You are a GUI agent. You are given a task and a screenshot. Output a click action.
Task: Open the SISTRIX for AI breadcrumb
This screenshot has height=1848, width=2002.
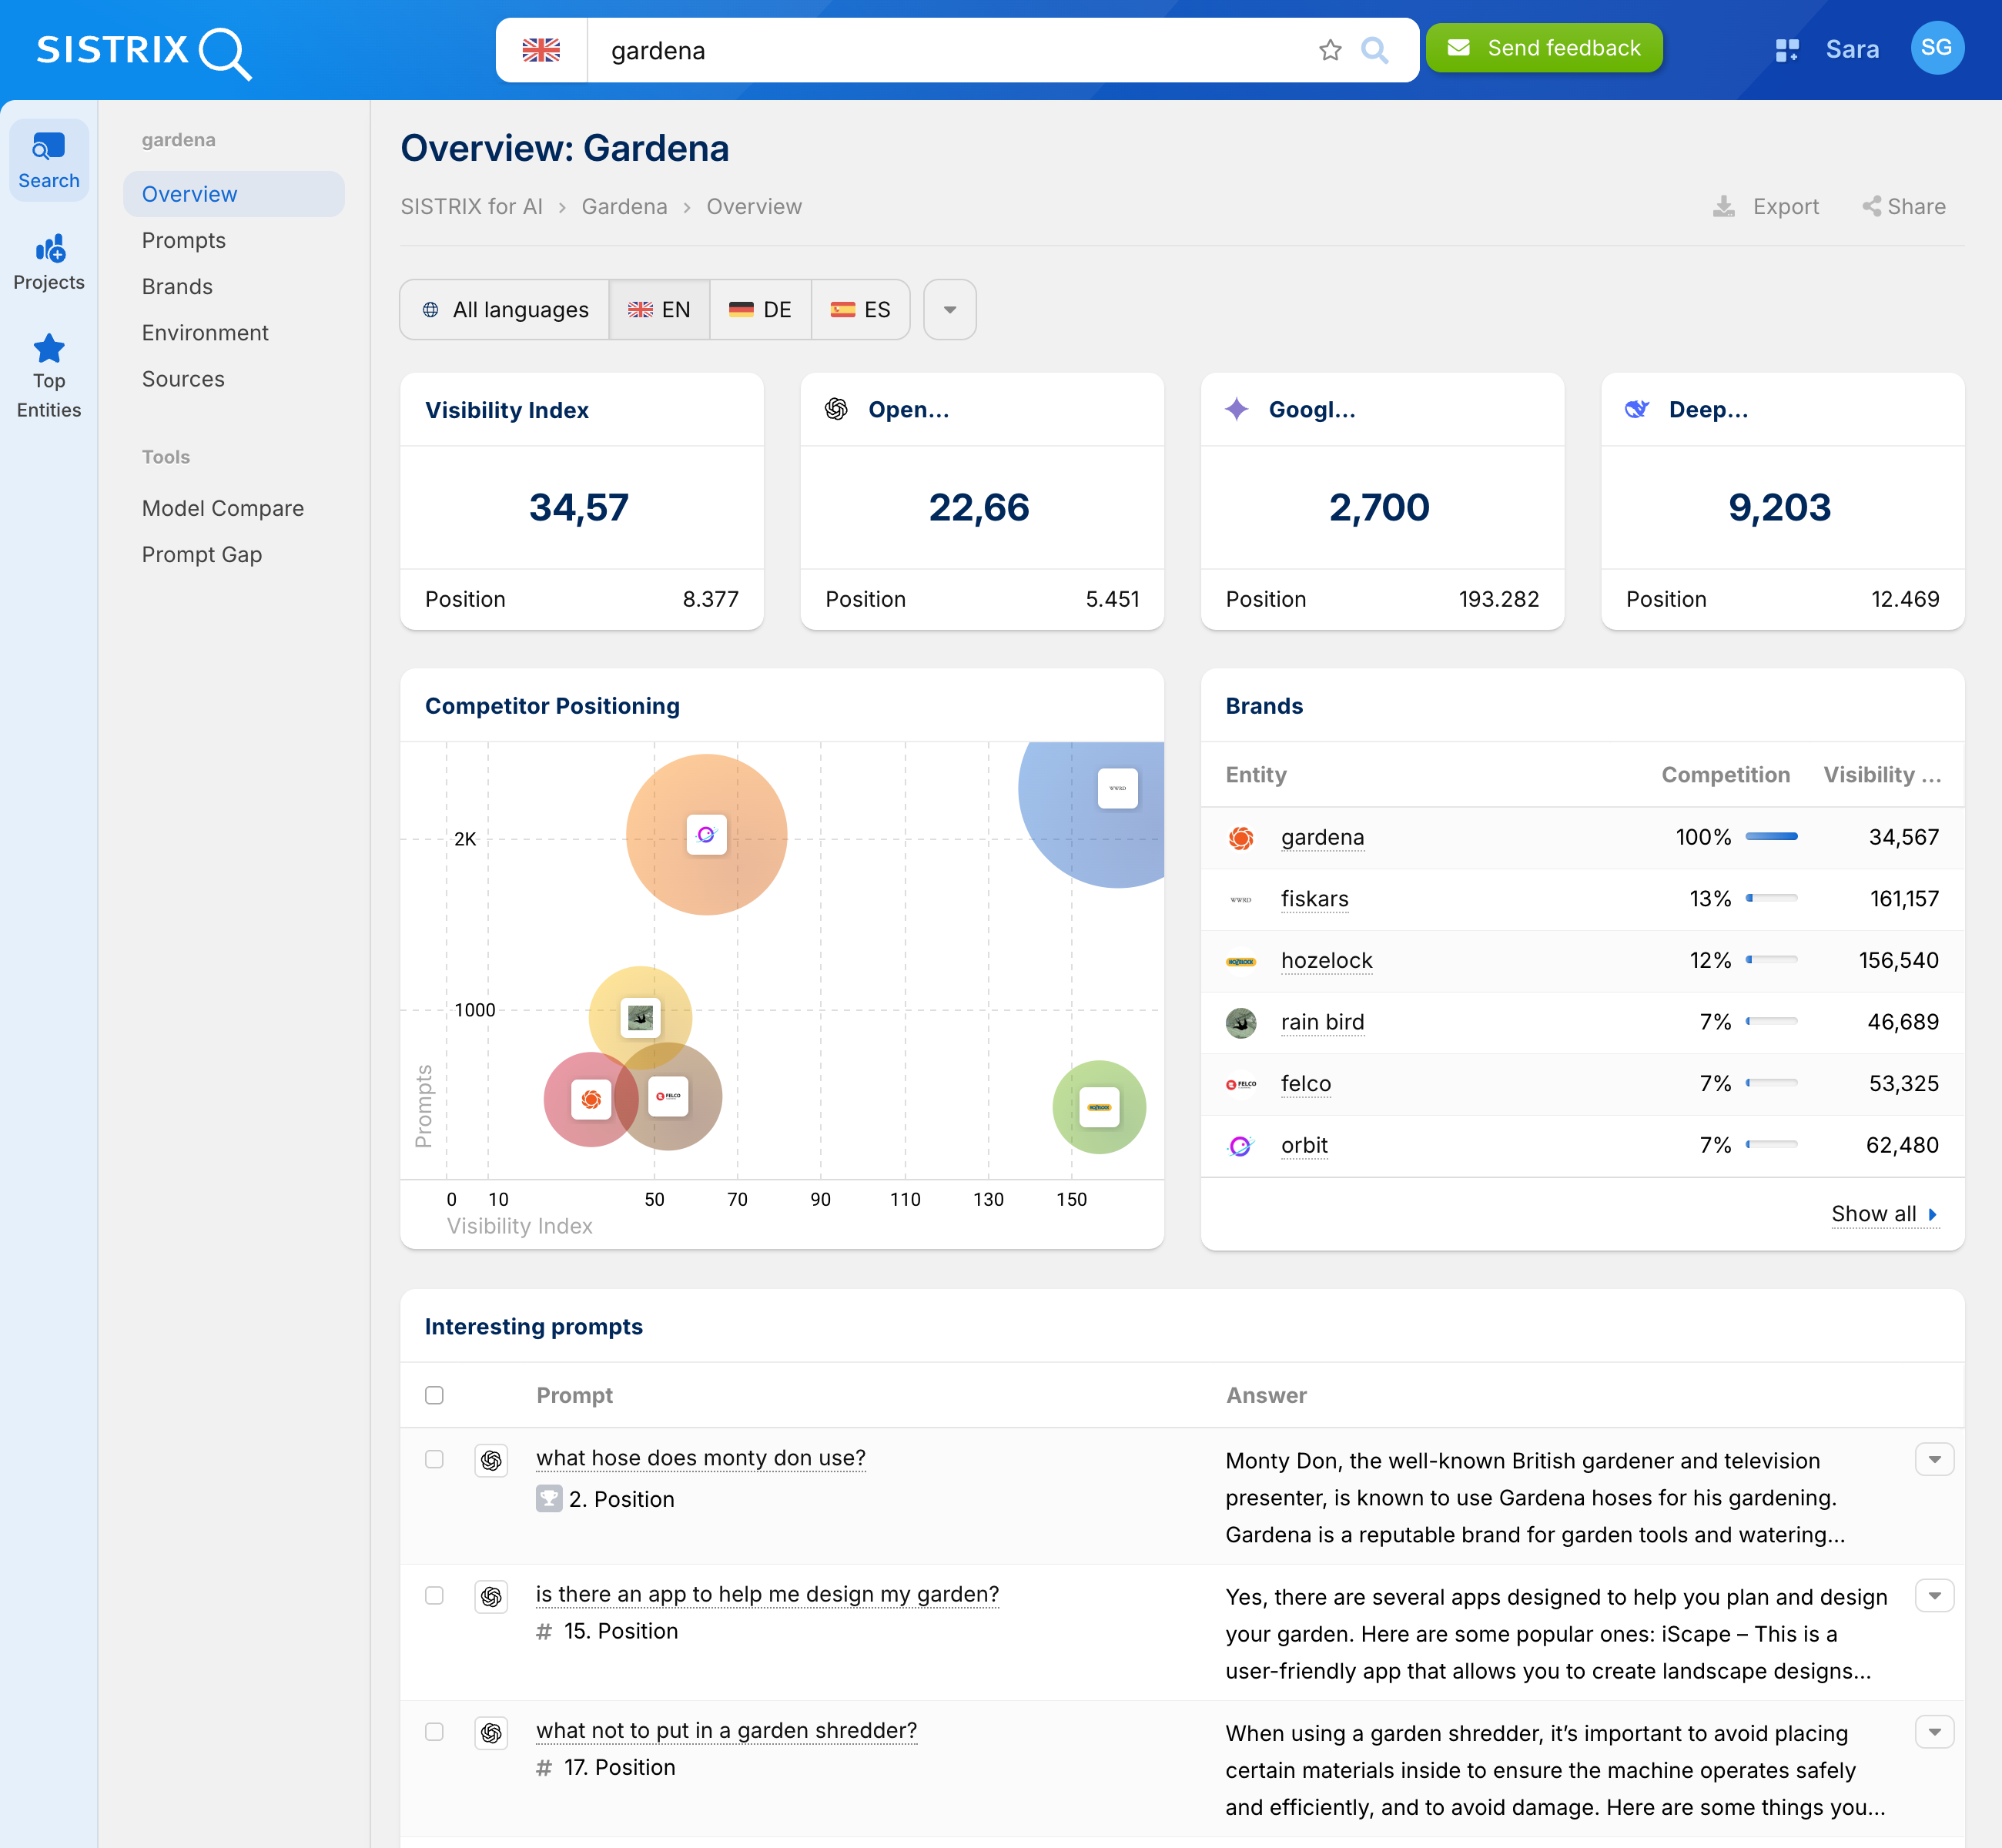[471, 206]
